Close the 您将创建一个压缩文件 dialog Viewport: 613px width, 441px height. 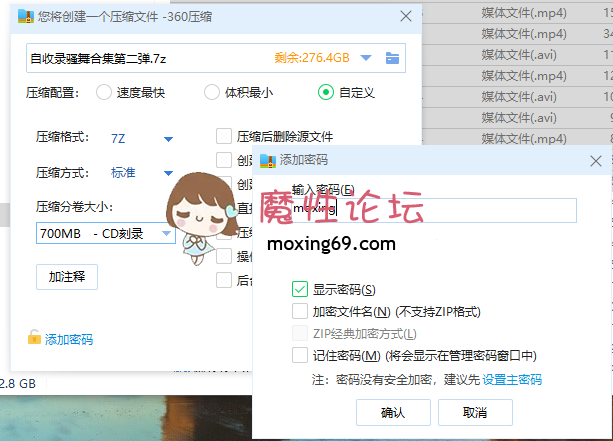[x=406, y=16]
